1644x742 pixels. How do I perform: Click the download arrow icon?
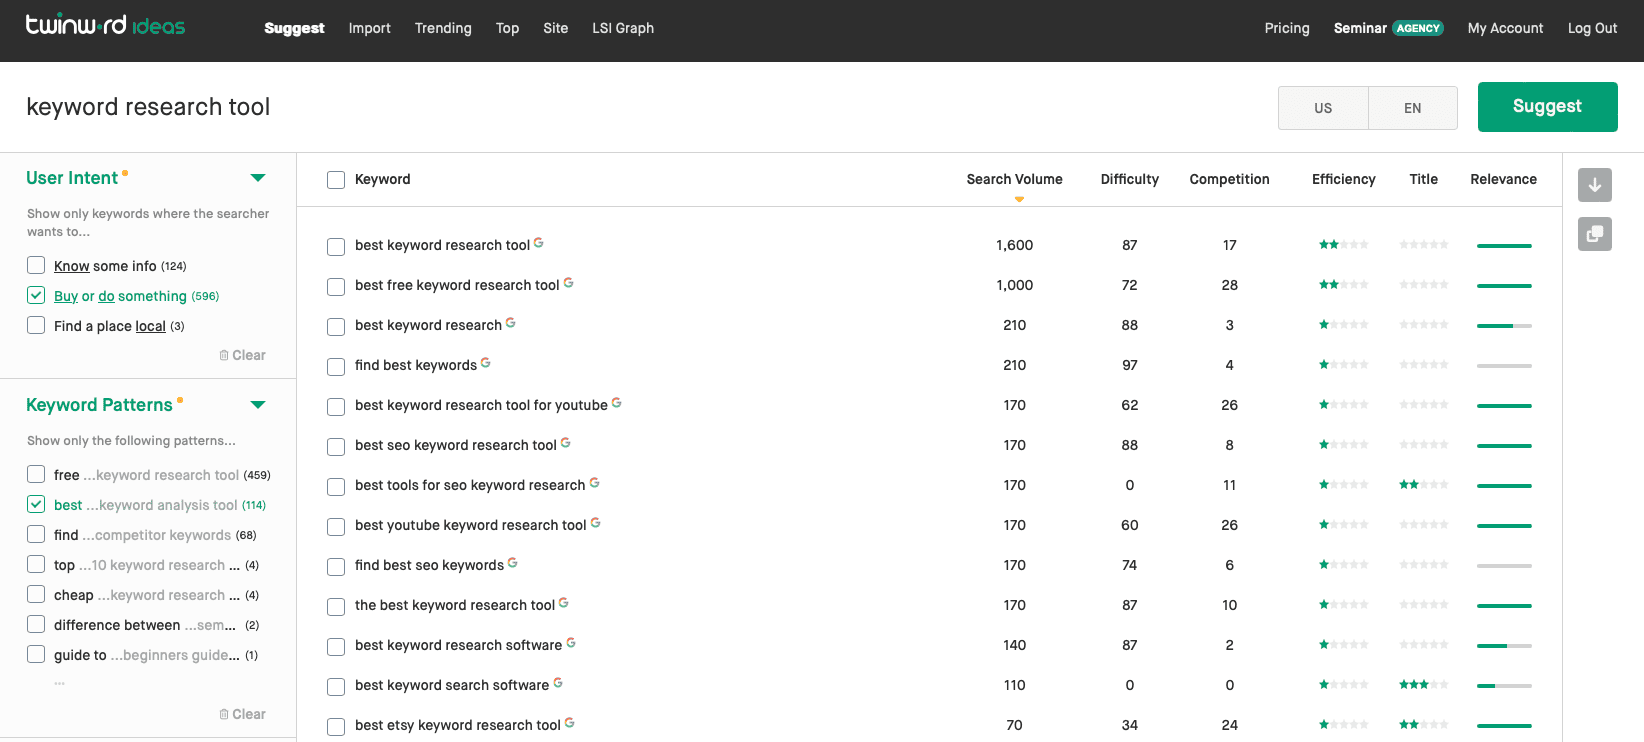(1595, 185)
